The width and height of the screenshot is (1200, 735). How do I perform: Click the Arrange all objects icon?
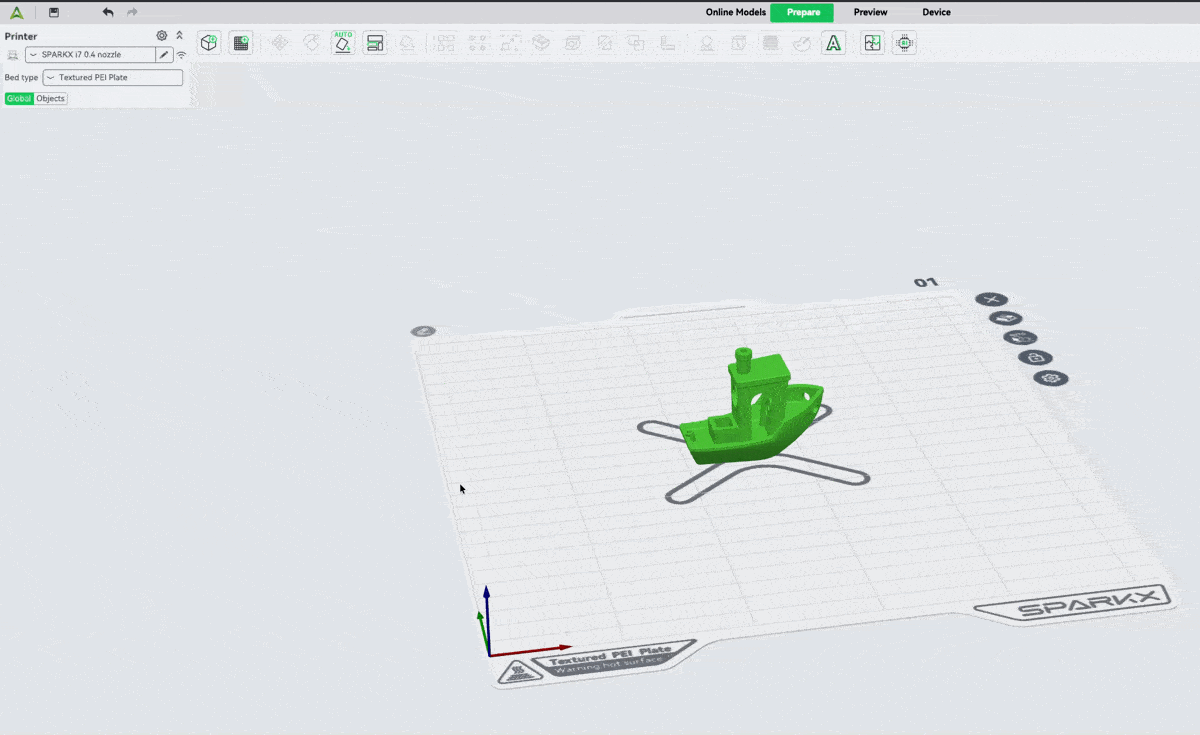pos(375,43)
